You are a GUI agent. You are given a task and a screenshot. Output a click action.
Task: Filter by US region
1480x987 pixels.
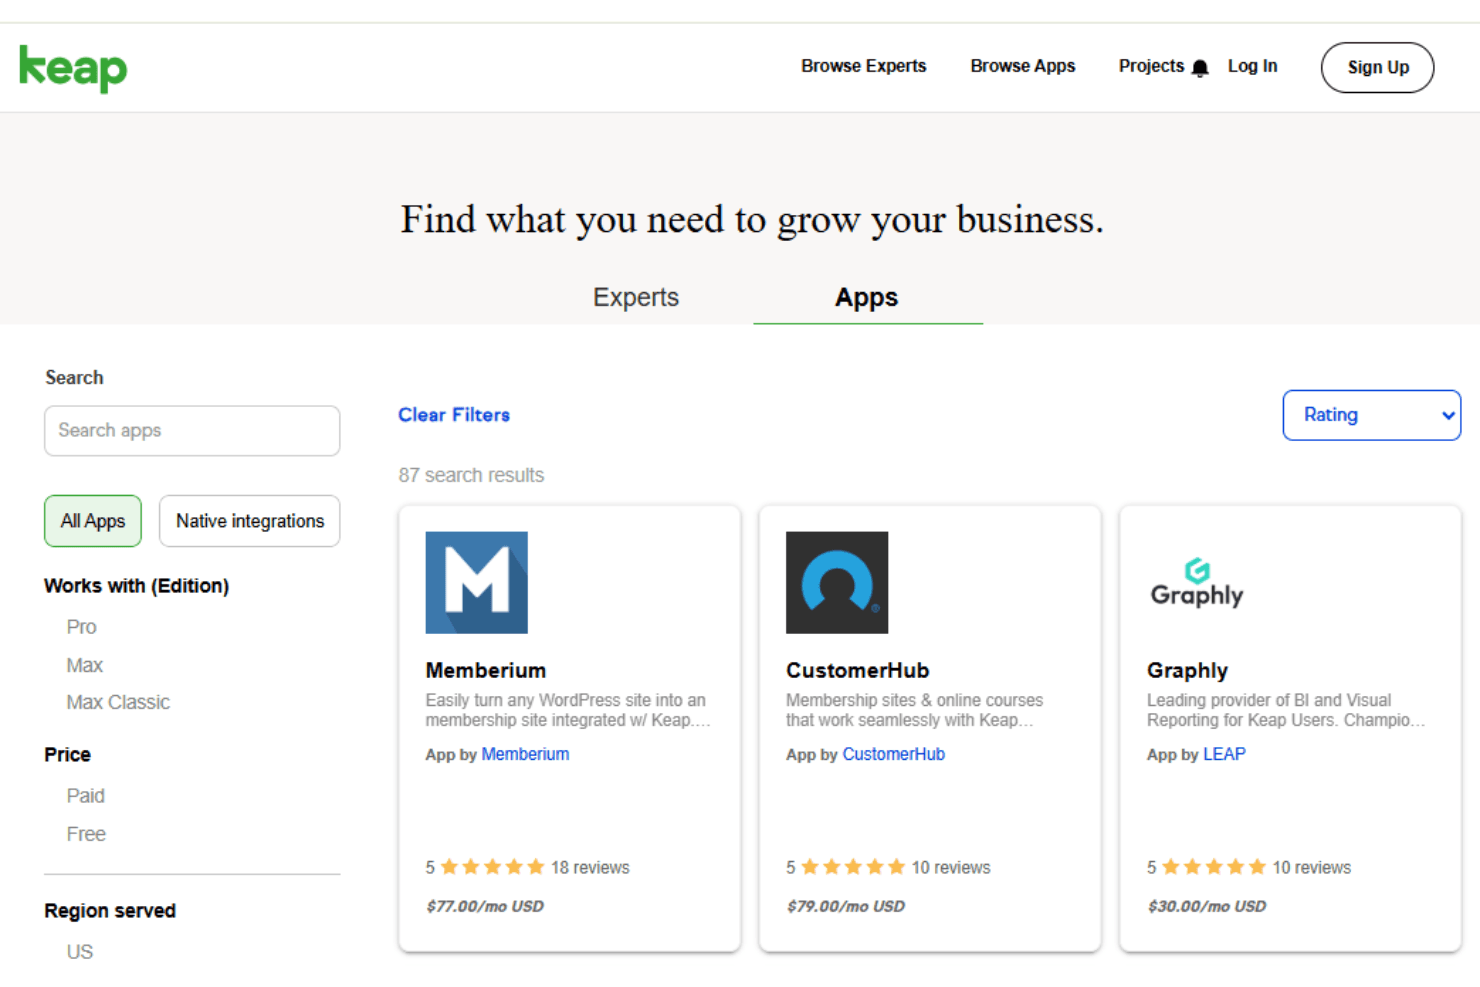(x=80, y=952)
